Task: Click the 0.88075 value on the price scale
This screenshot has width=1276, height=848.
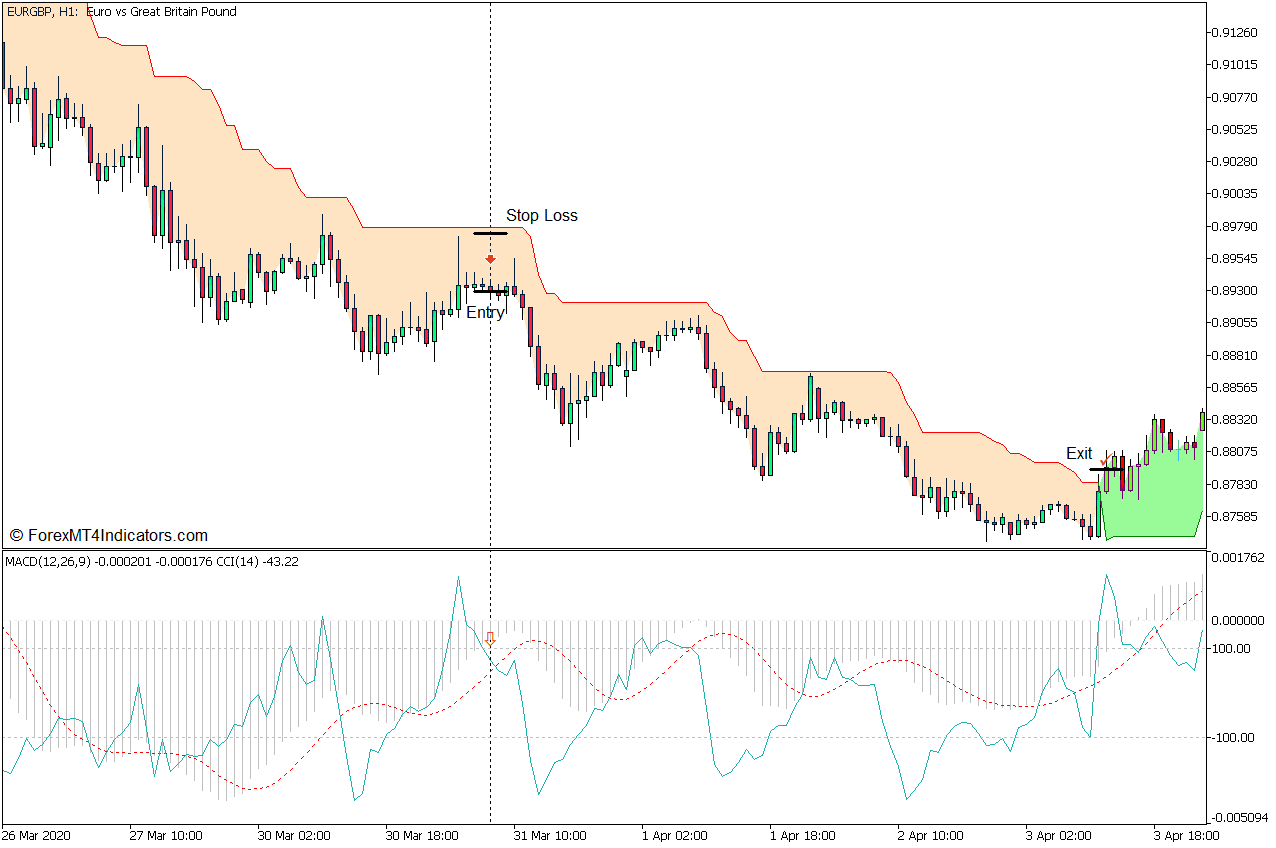Action: (x=1234, y=451)
